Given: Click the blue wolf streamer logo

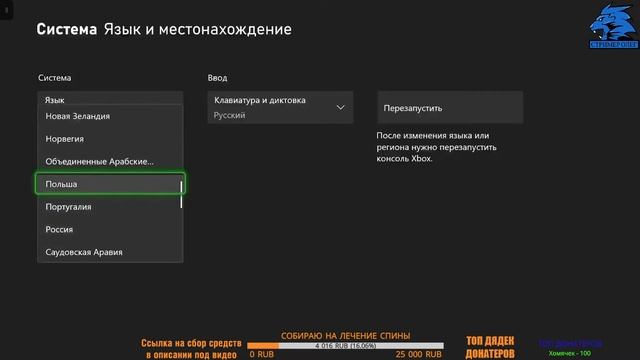Looking at the screenshot, I should [x=613, y=26].
